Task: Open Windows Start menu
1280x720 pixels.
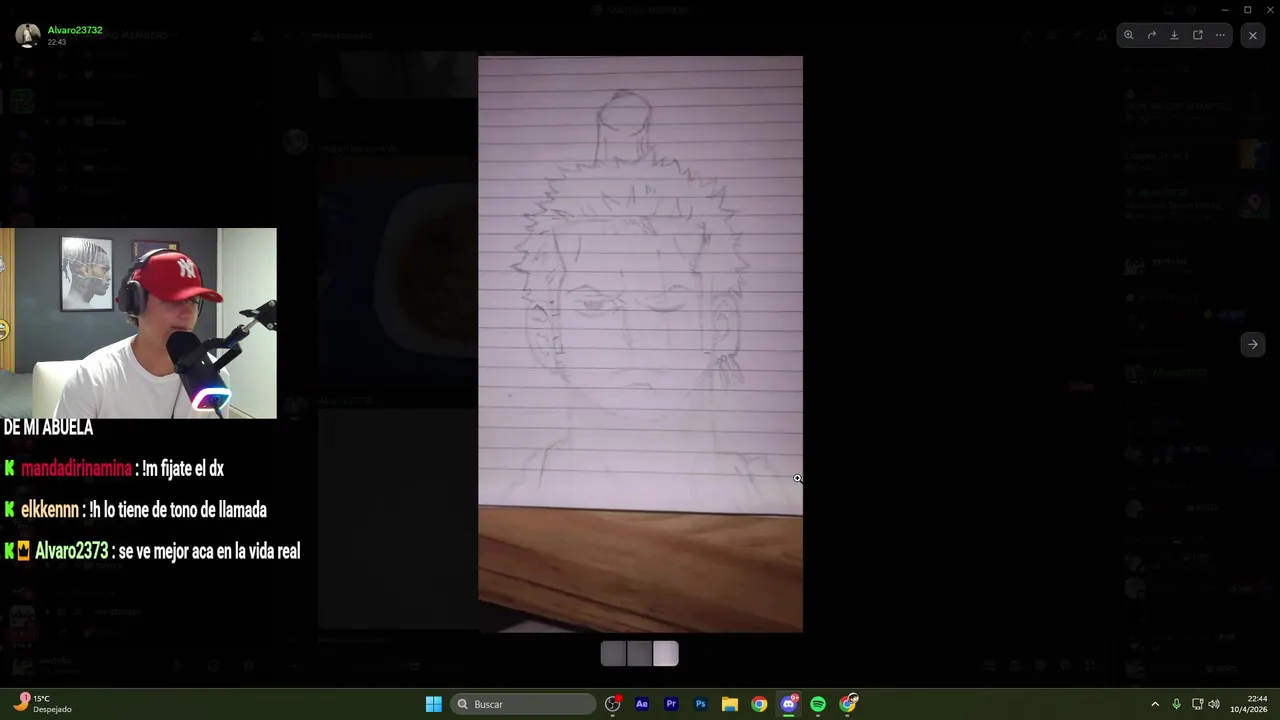Action: tap(434, 704)
